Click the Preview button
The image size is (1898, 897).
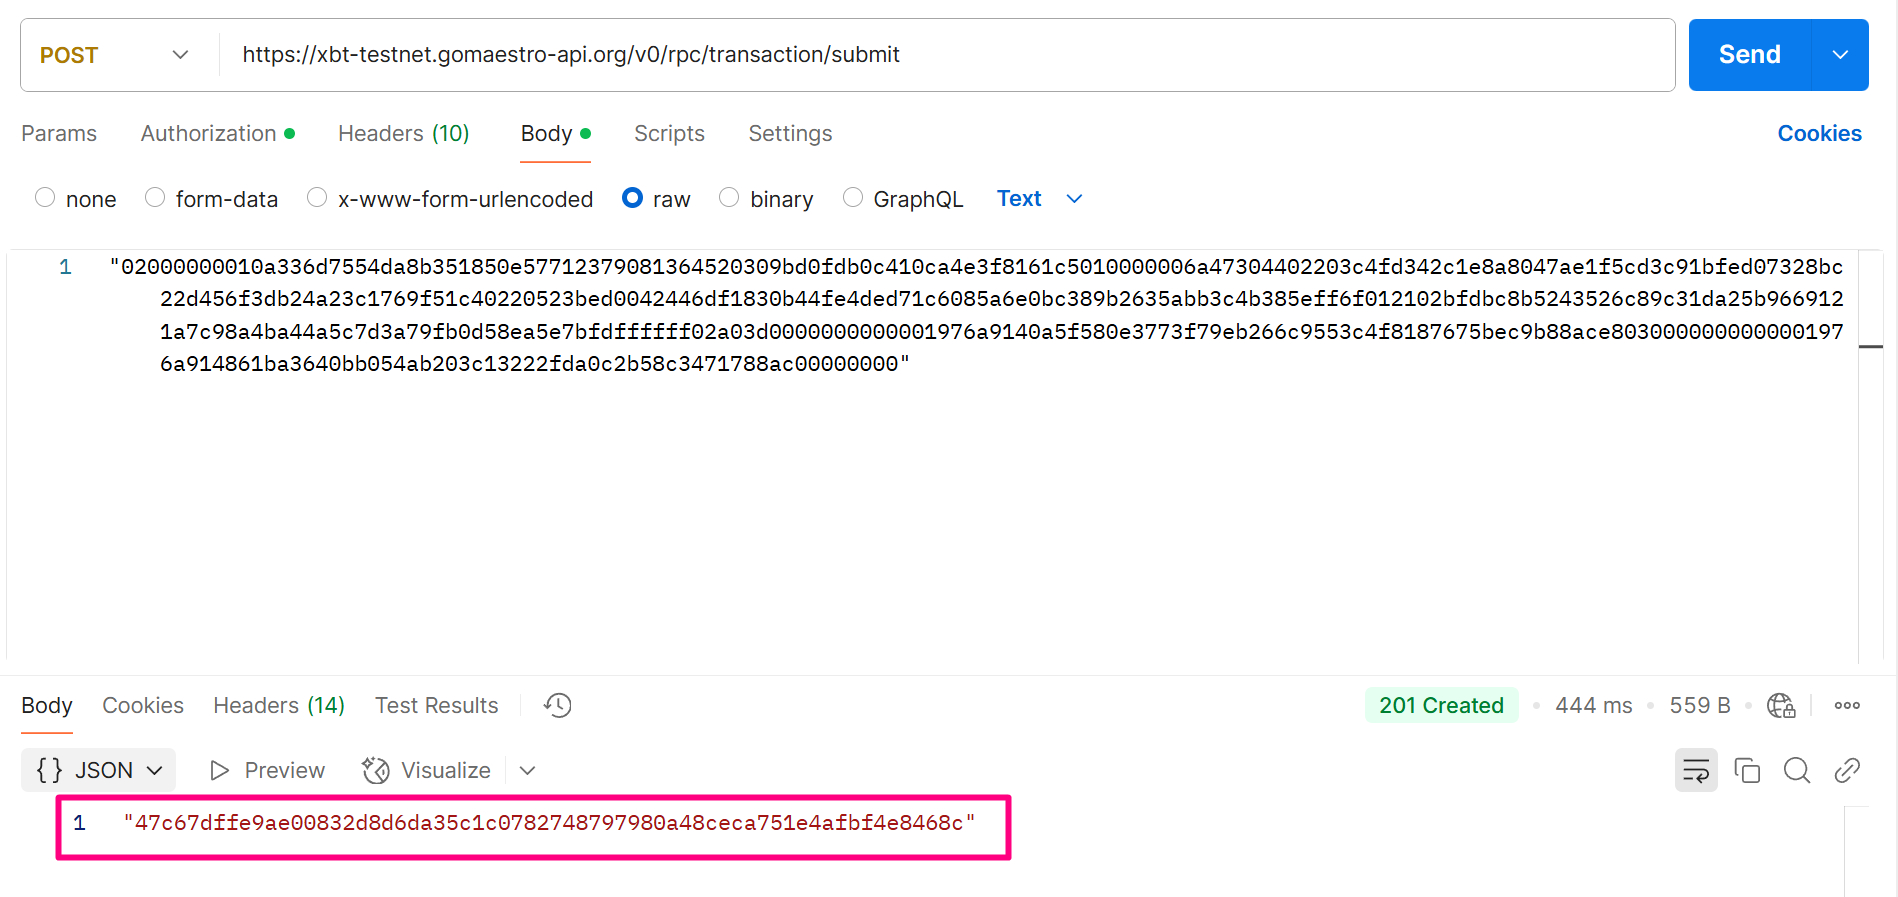(x=267, y=770)
